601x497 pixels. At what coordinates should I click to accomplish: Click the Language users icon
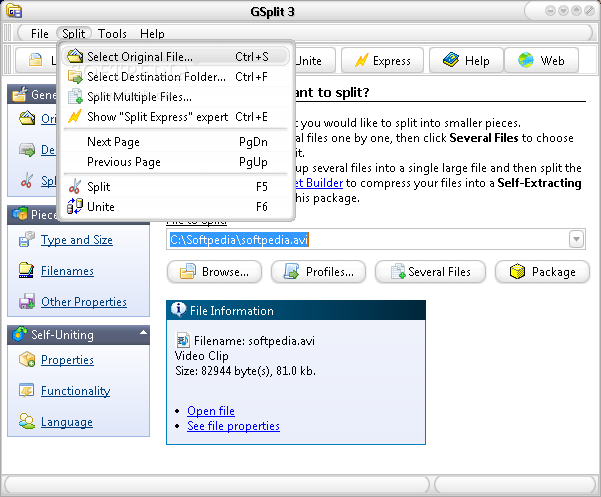[27, 421]
